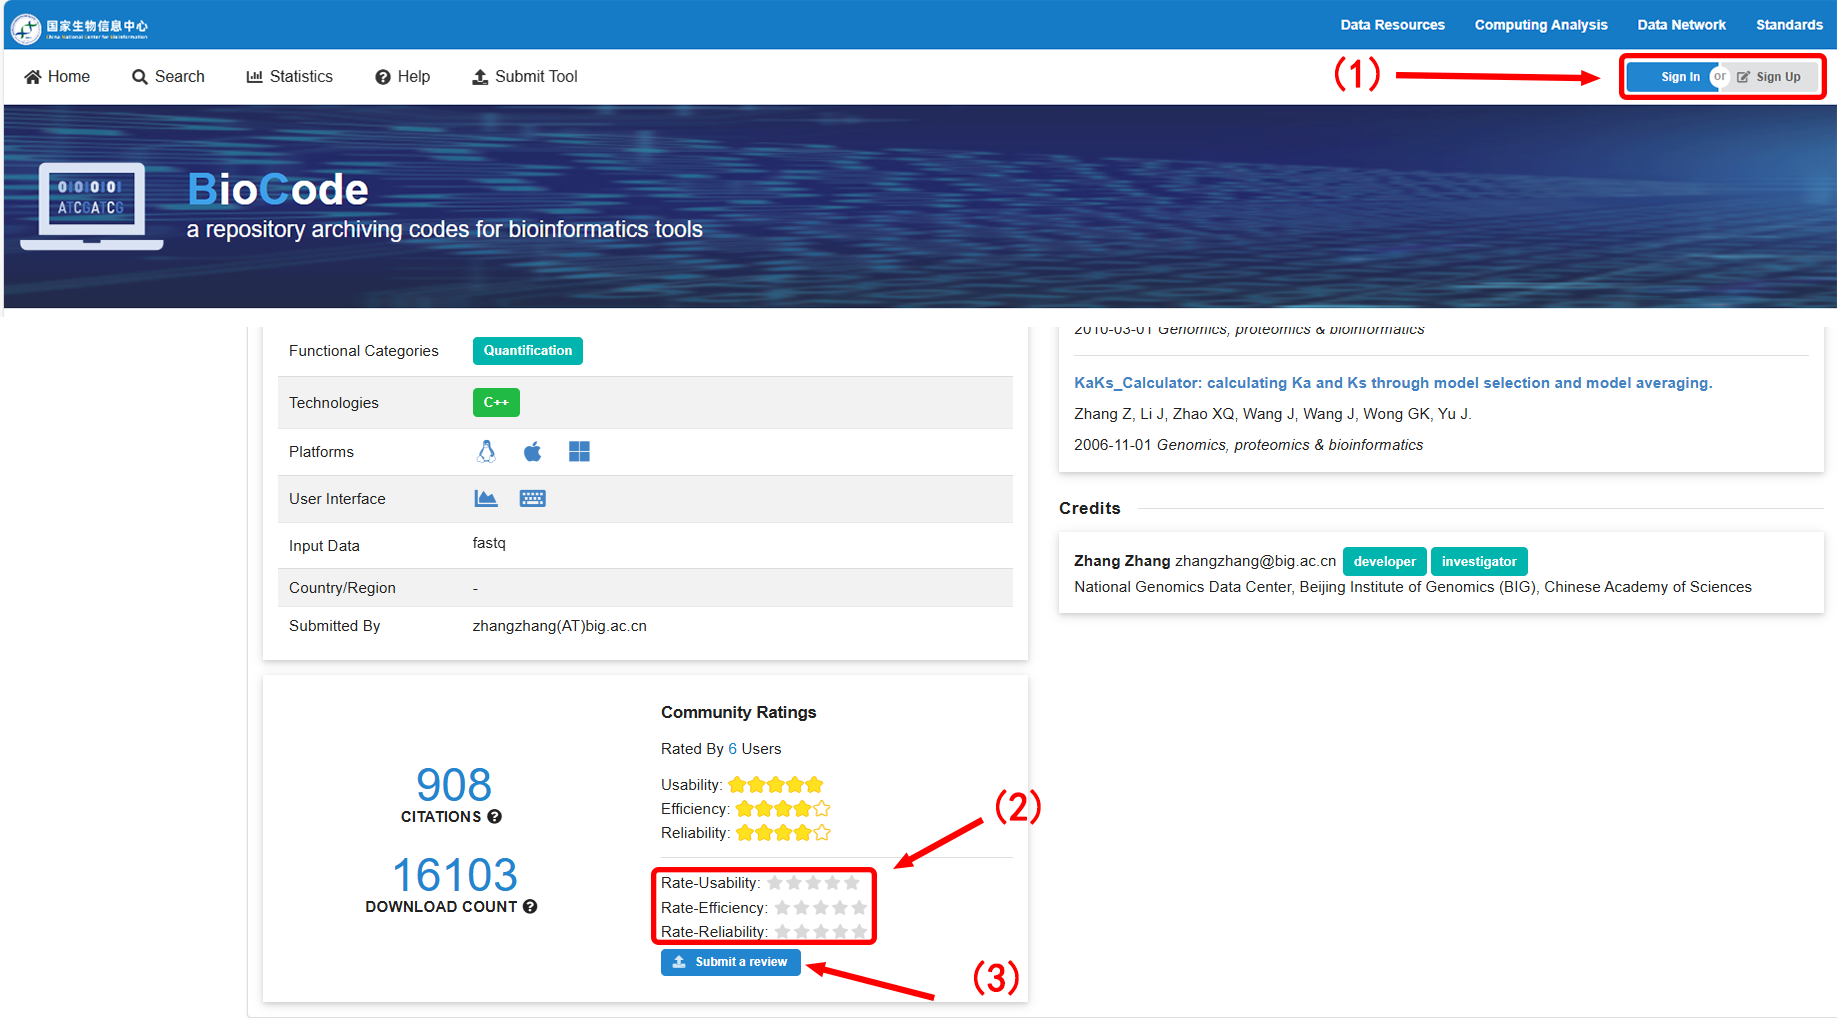Give Rate-Reliability a one-star rating
This screenshot has width=1837, height=1018.
(782, 932)
